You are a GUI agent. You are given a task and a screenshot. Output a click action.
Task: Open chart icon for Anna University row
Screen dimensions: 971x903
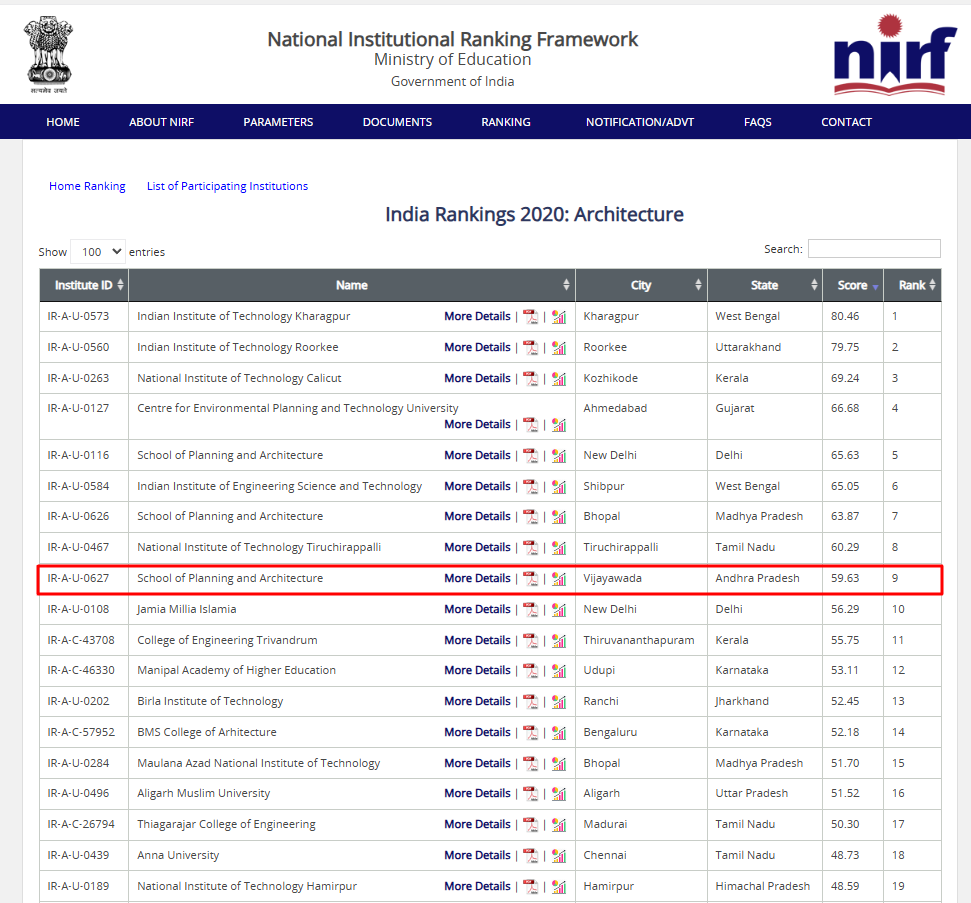point(559,855)
